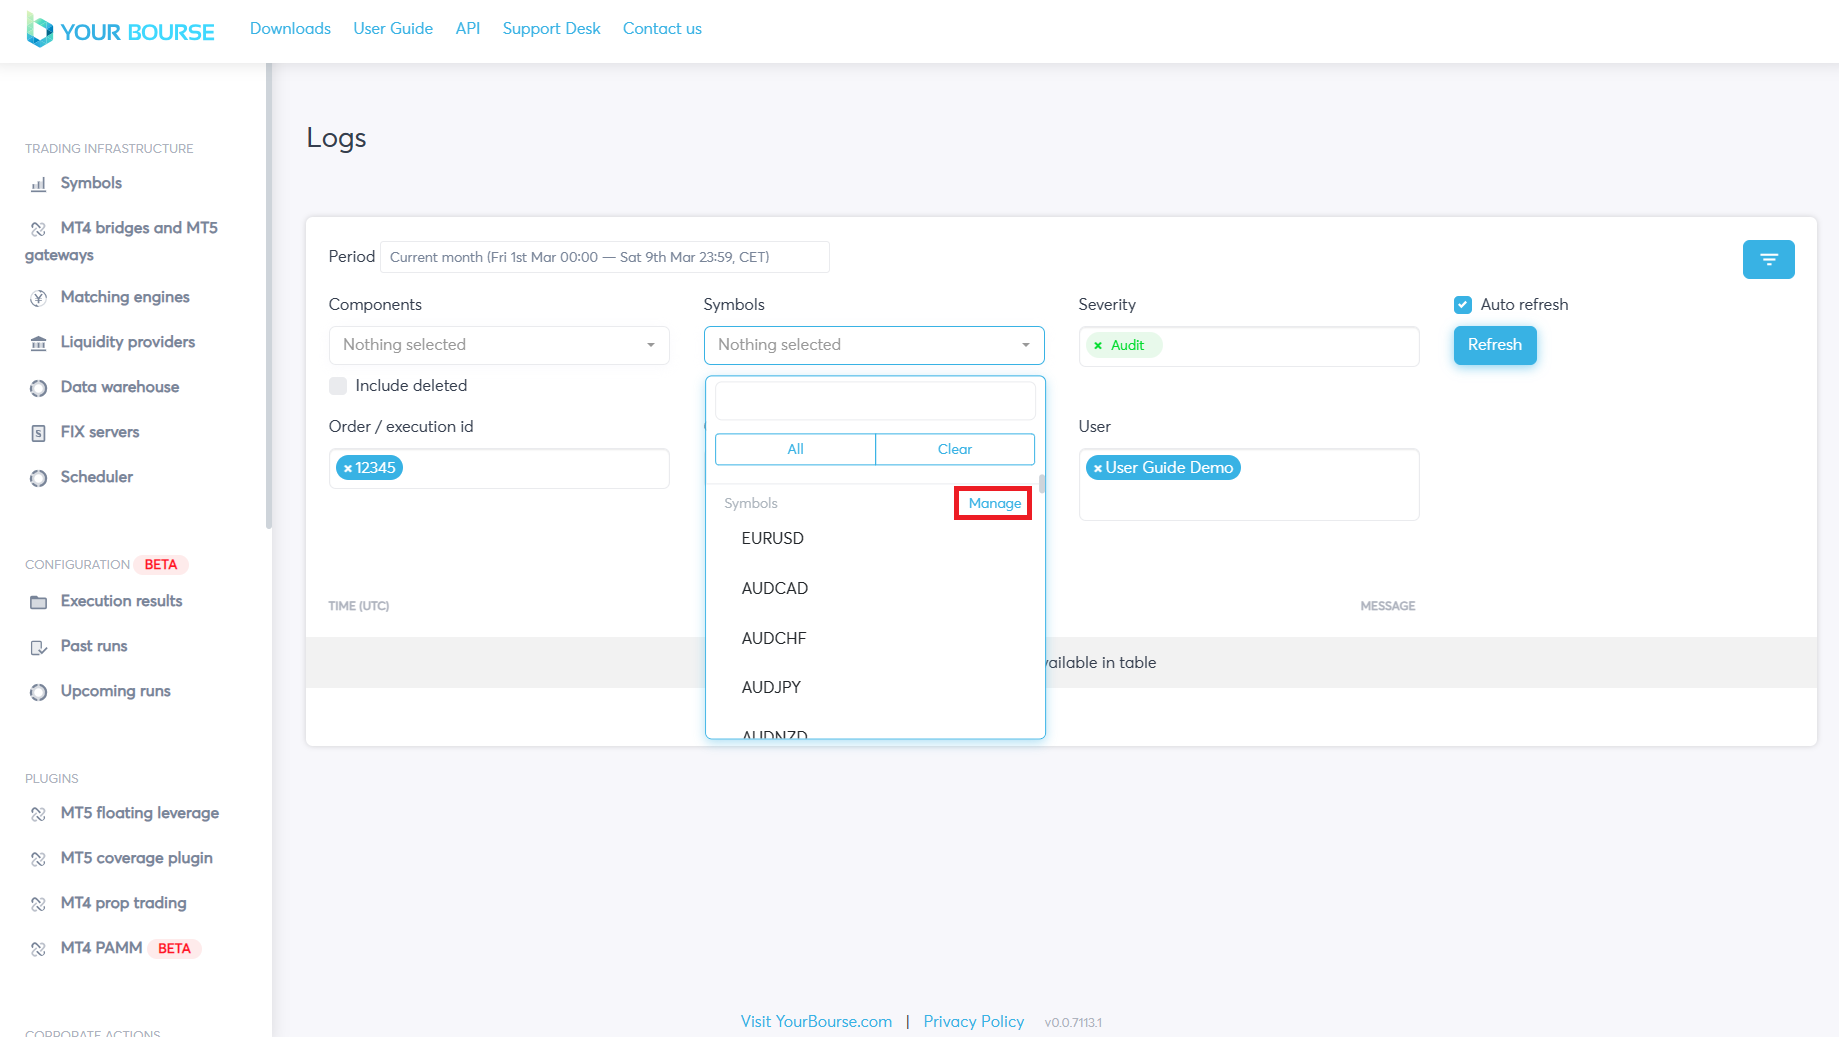
Task: Go to Support Desk in top navigation
Action: point(551,29)
